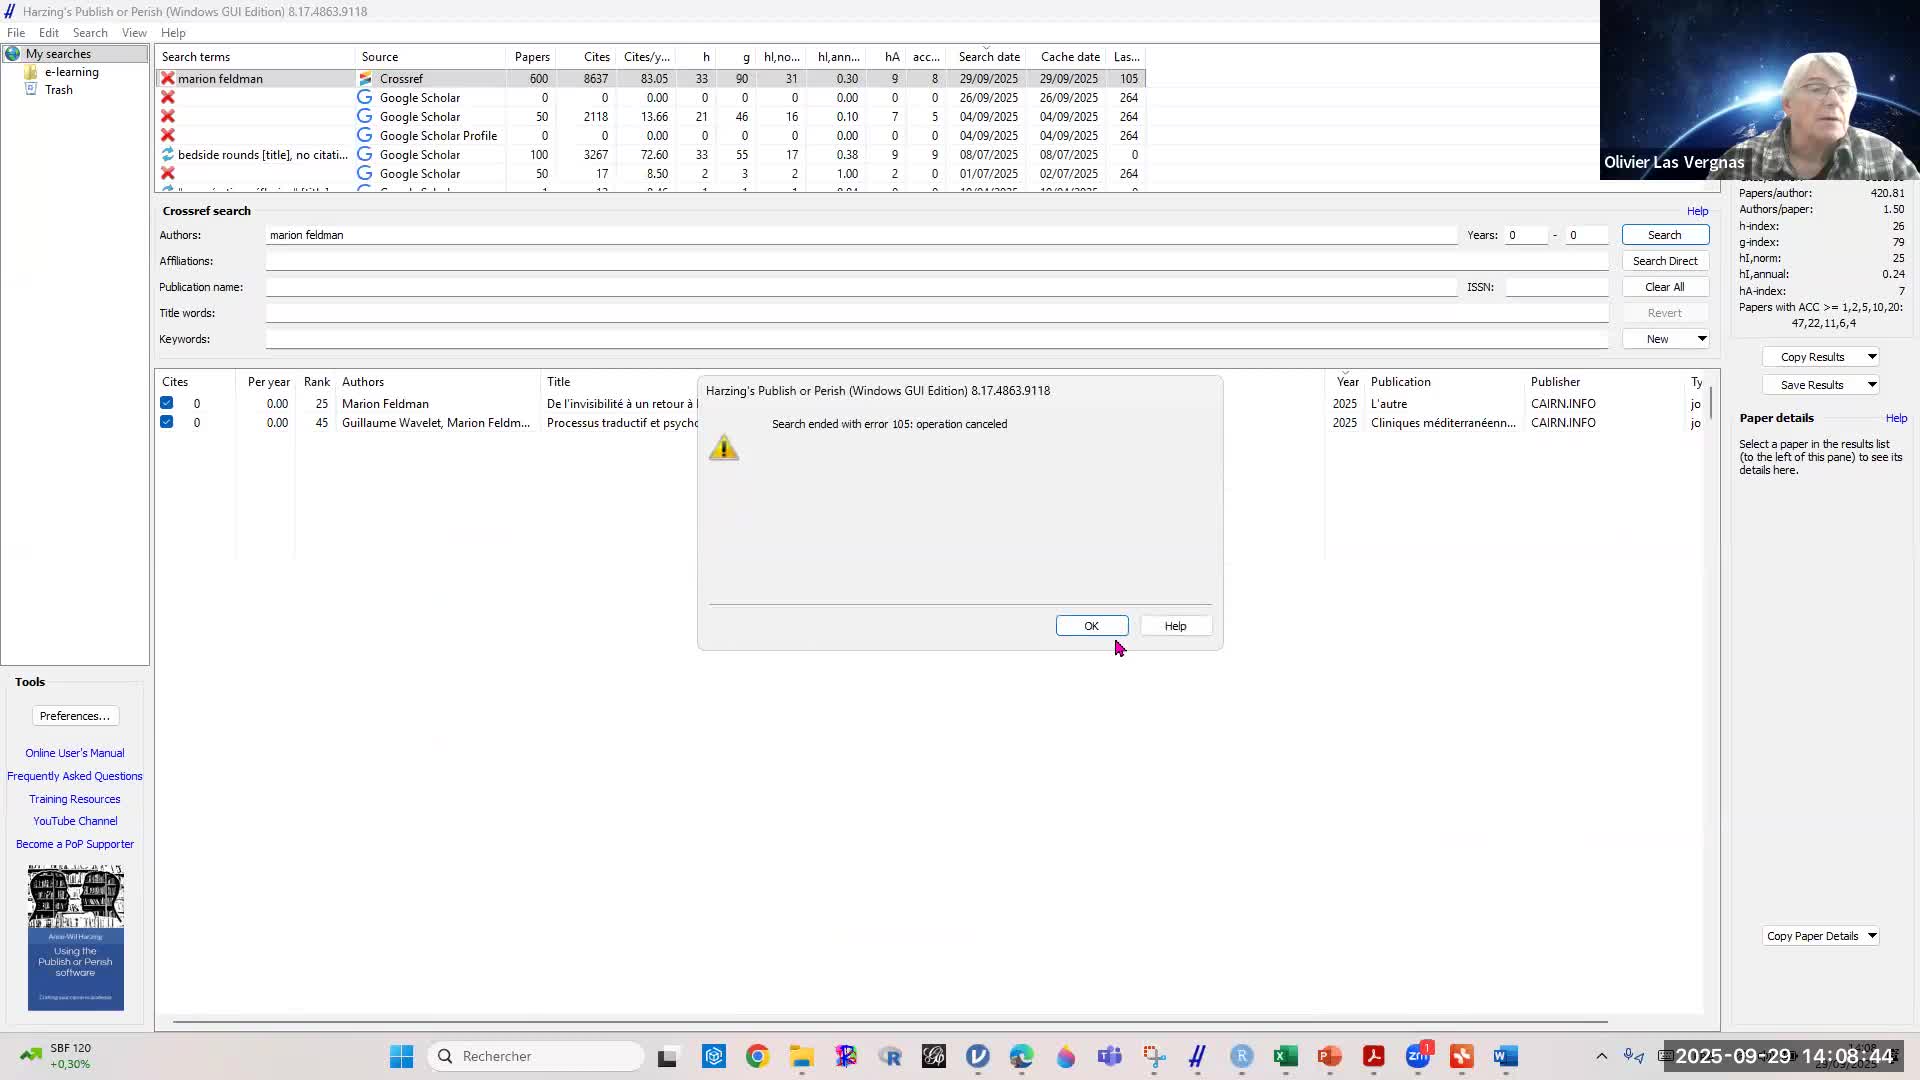Uncheck the Guillaume Wavelet paper checkbox
This screenshot has width=1920, height=1080.
point(167,422)
